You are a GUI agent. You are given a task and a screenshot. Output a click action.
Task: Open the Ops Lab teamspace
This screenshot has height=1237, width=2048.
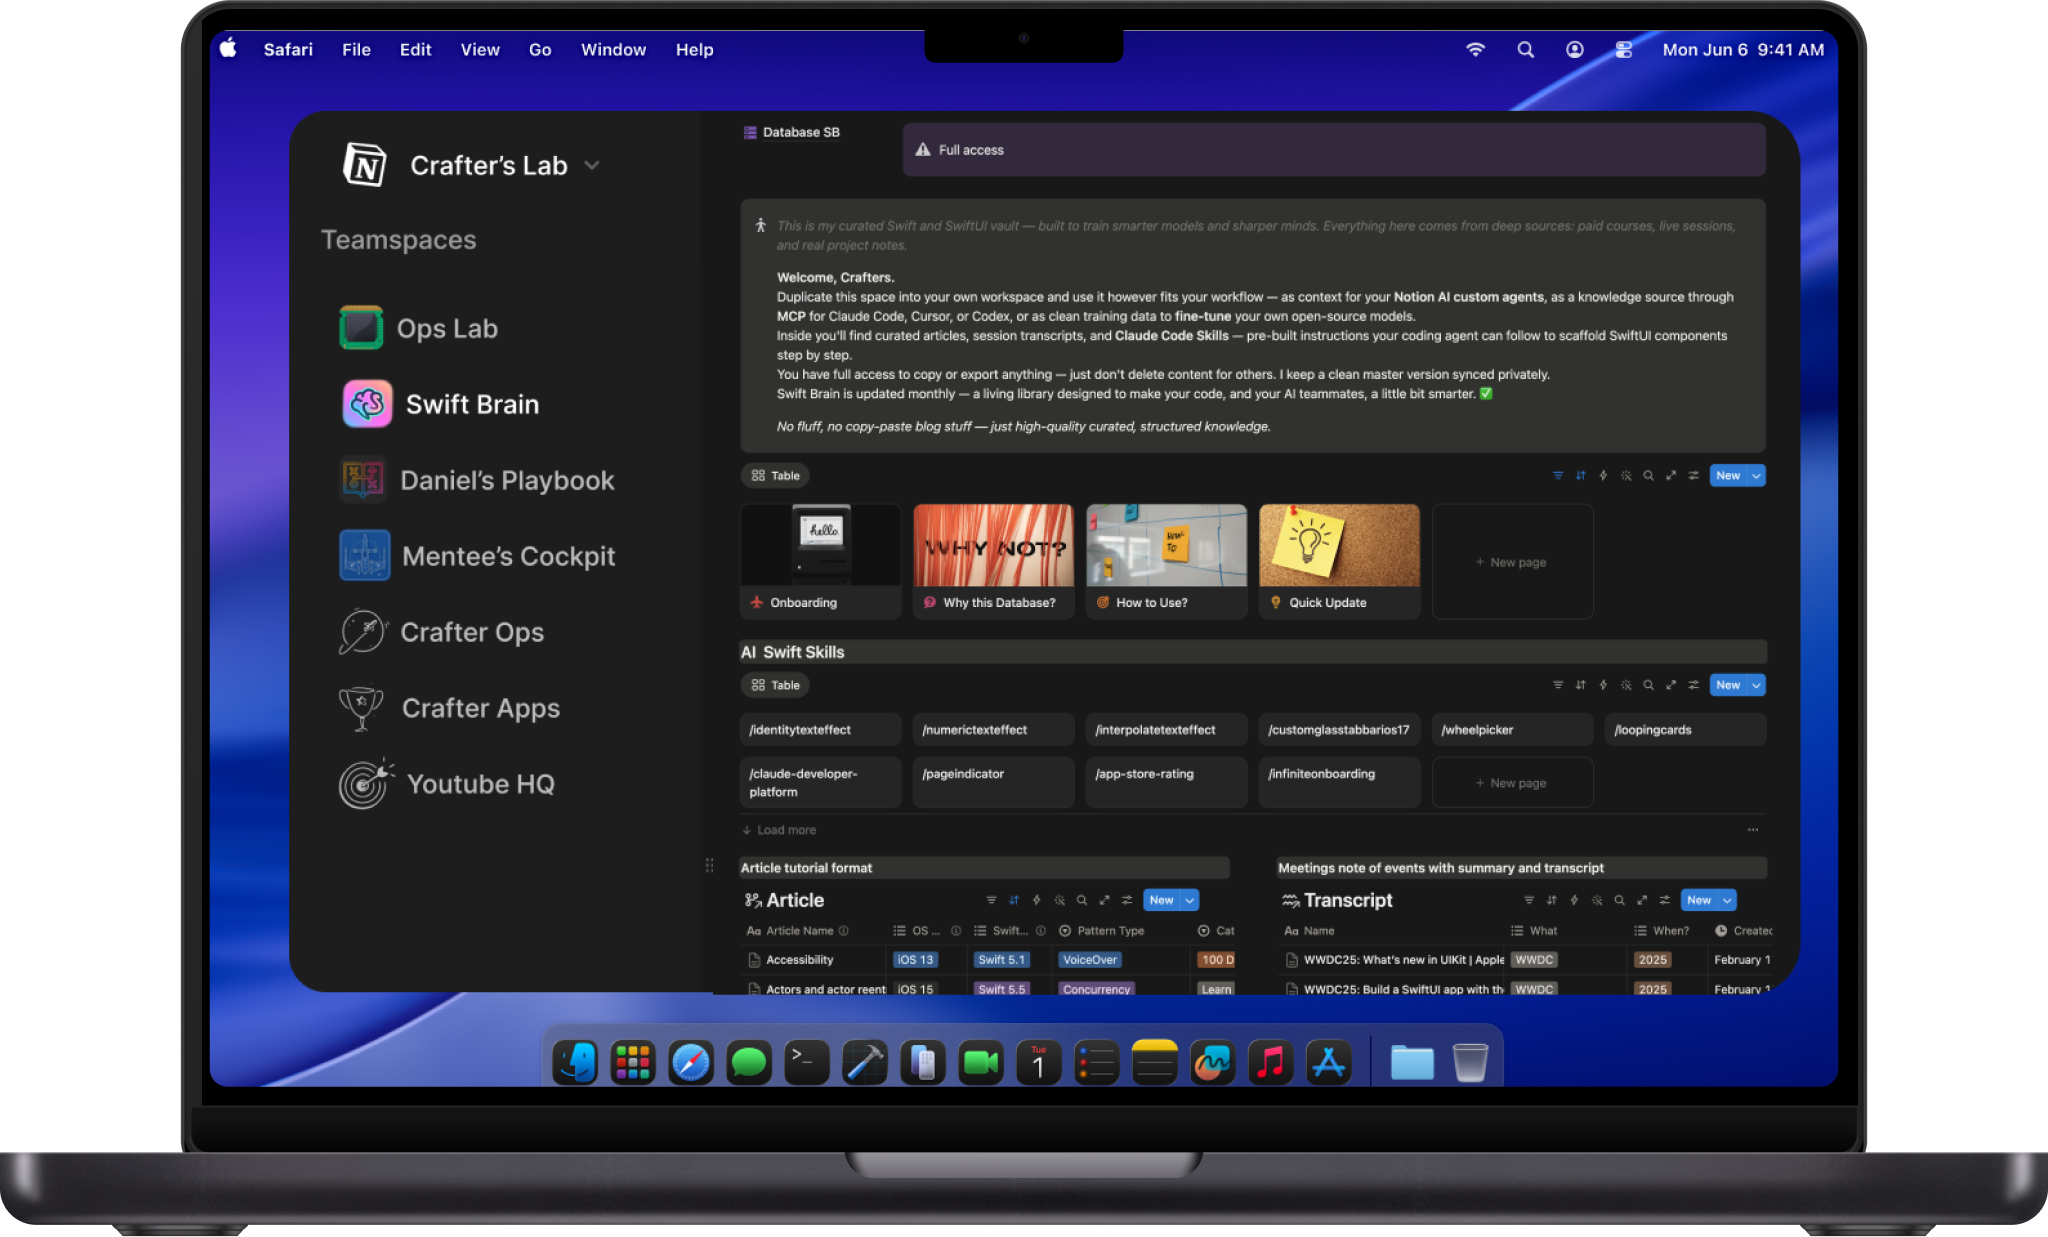click(x=418, y=328)
